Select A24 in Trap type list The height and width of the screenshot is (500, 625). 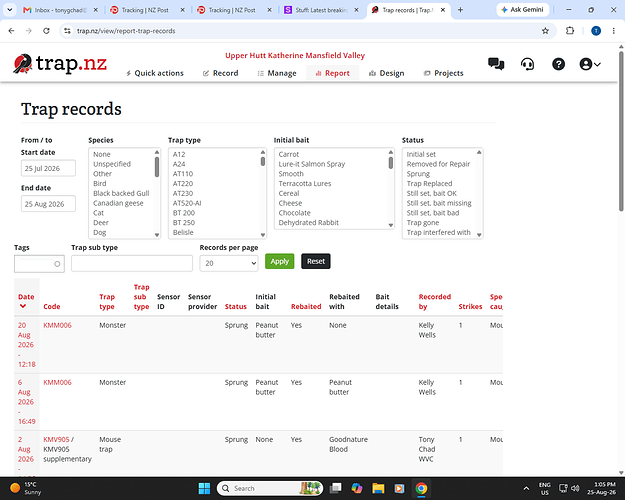(x=179, y=164)
